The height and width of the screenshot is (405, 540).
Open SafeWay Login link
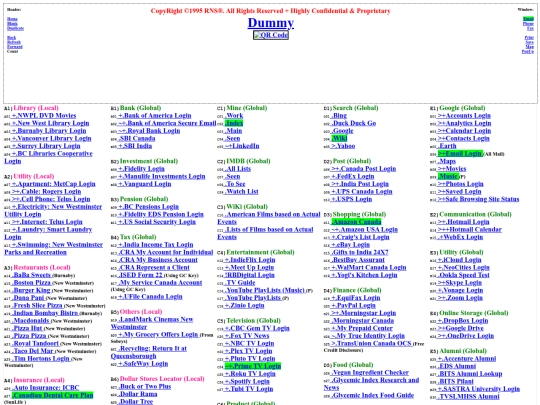click(143, 363)
